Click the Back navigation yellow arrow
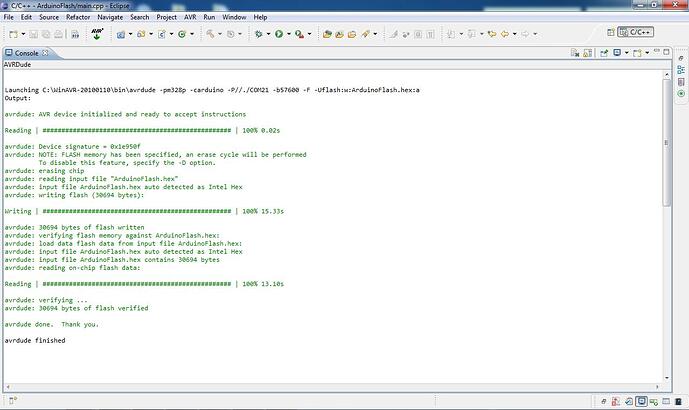 point(505,34)
